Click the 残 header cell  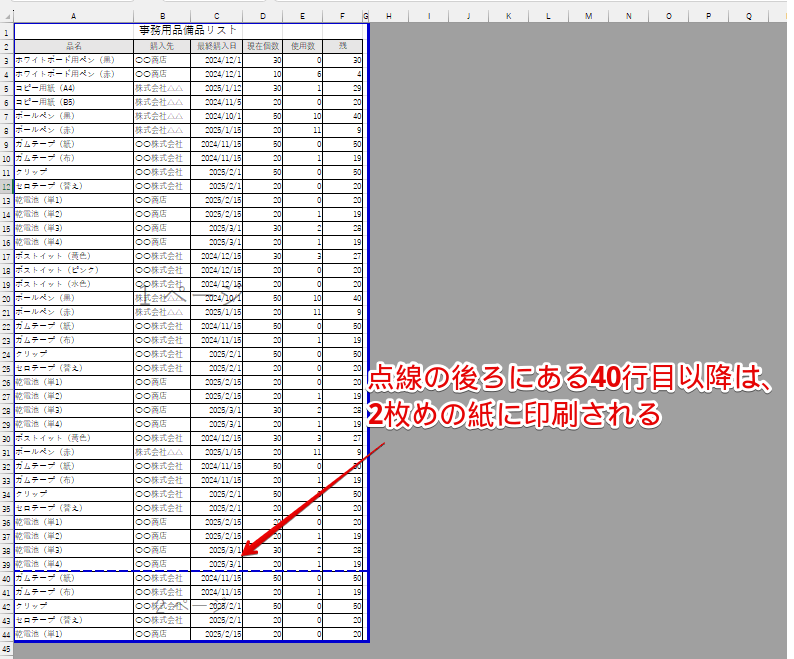coord(342,46)
